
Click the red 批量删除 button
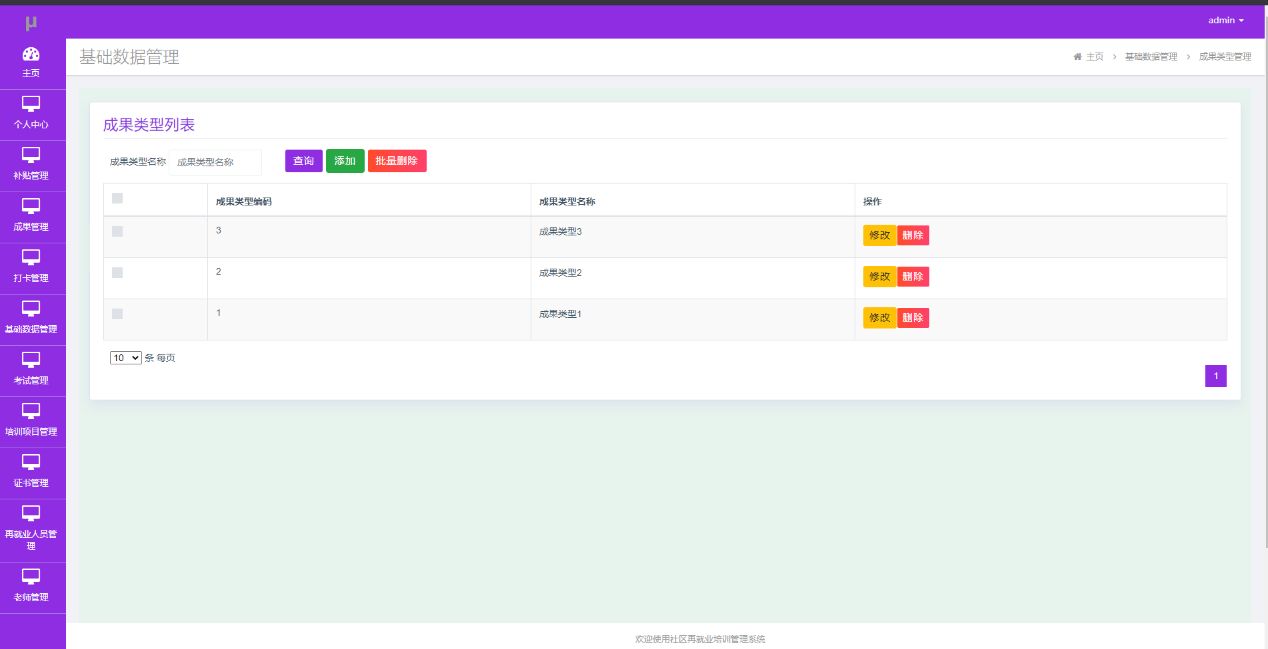coord(397,161)
